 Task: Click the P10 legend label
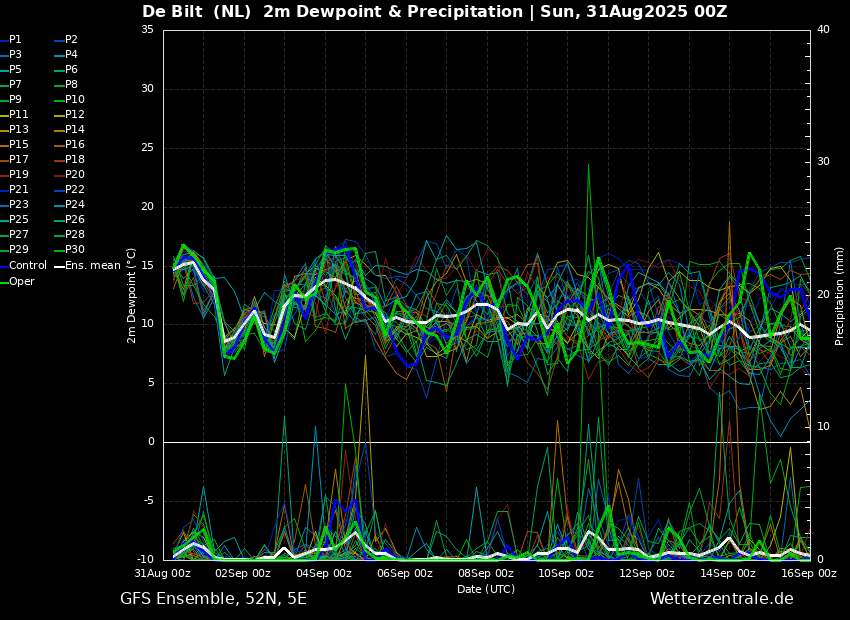coord(75,100)
